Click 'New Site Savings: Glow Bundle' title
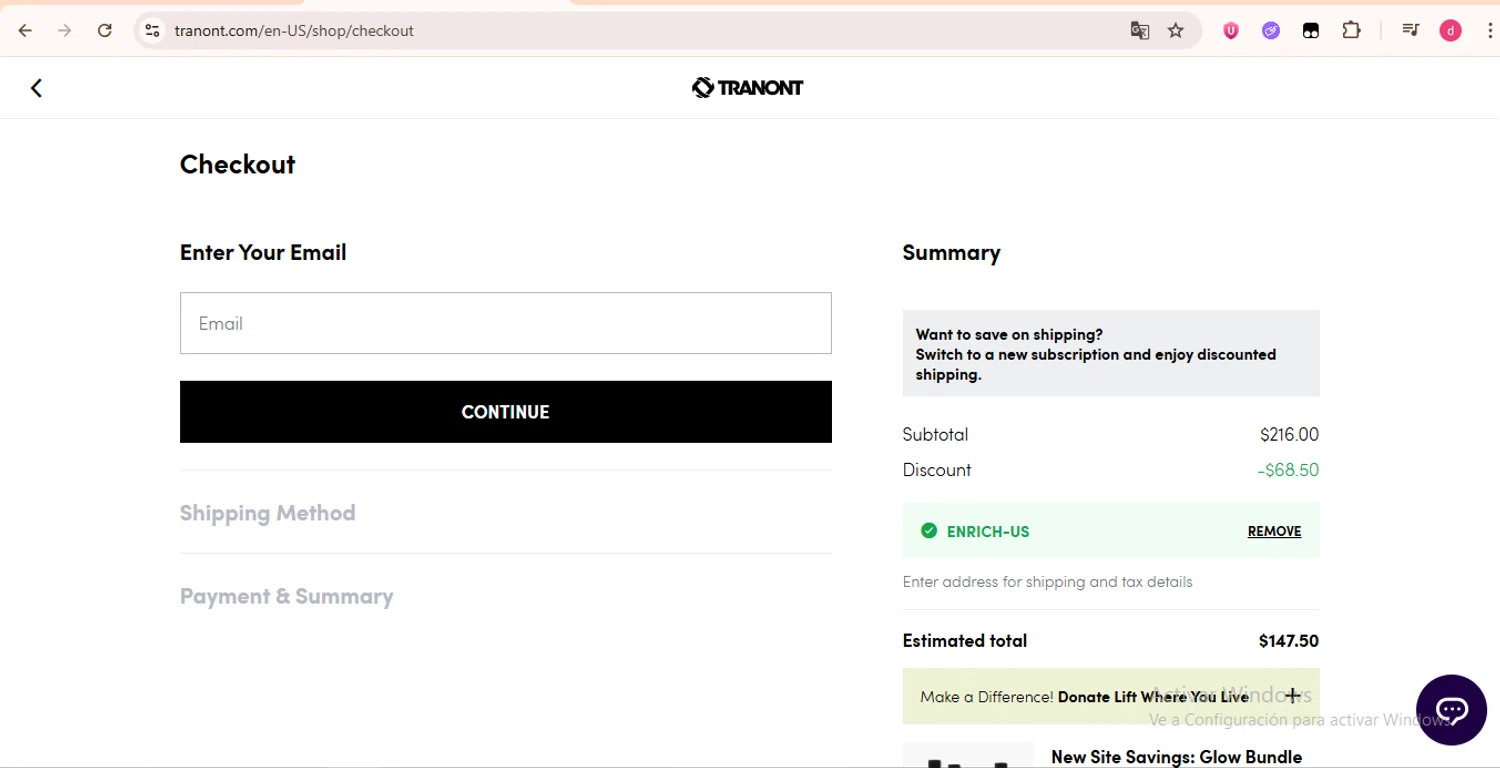The width and height of the screenshot is (1500, 768). [x=1176, y=757]
